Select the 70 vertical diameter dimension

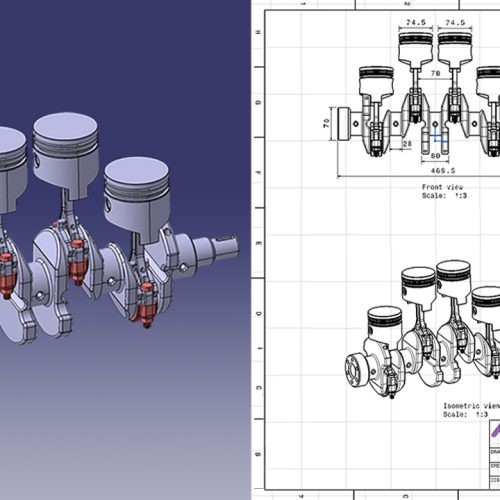[326, 123]
